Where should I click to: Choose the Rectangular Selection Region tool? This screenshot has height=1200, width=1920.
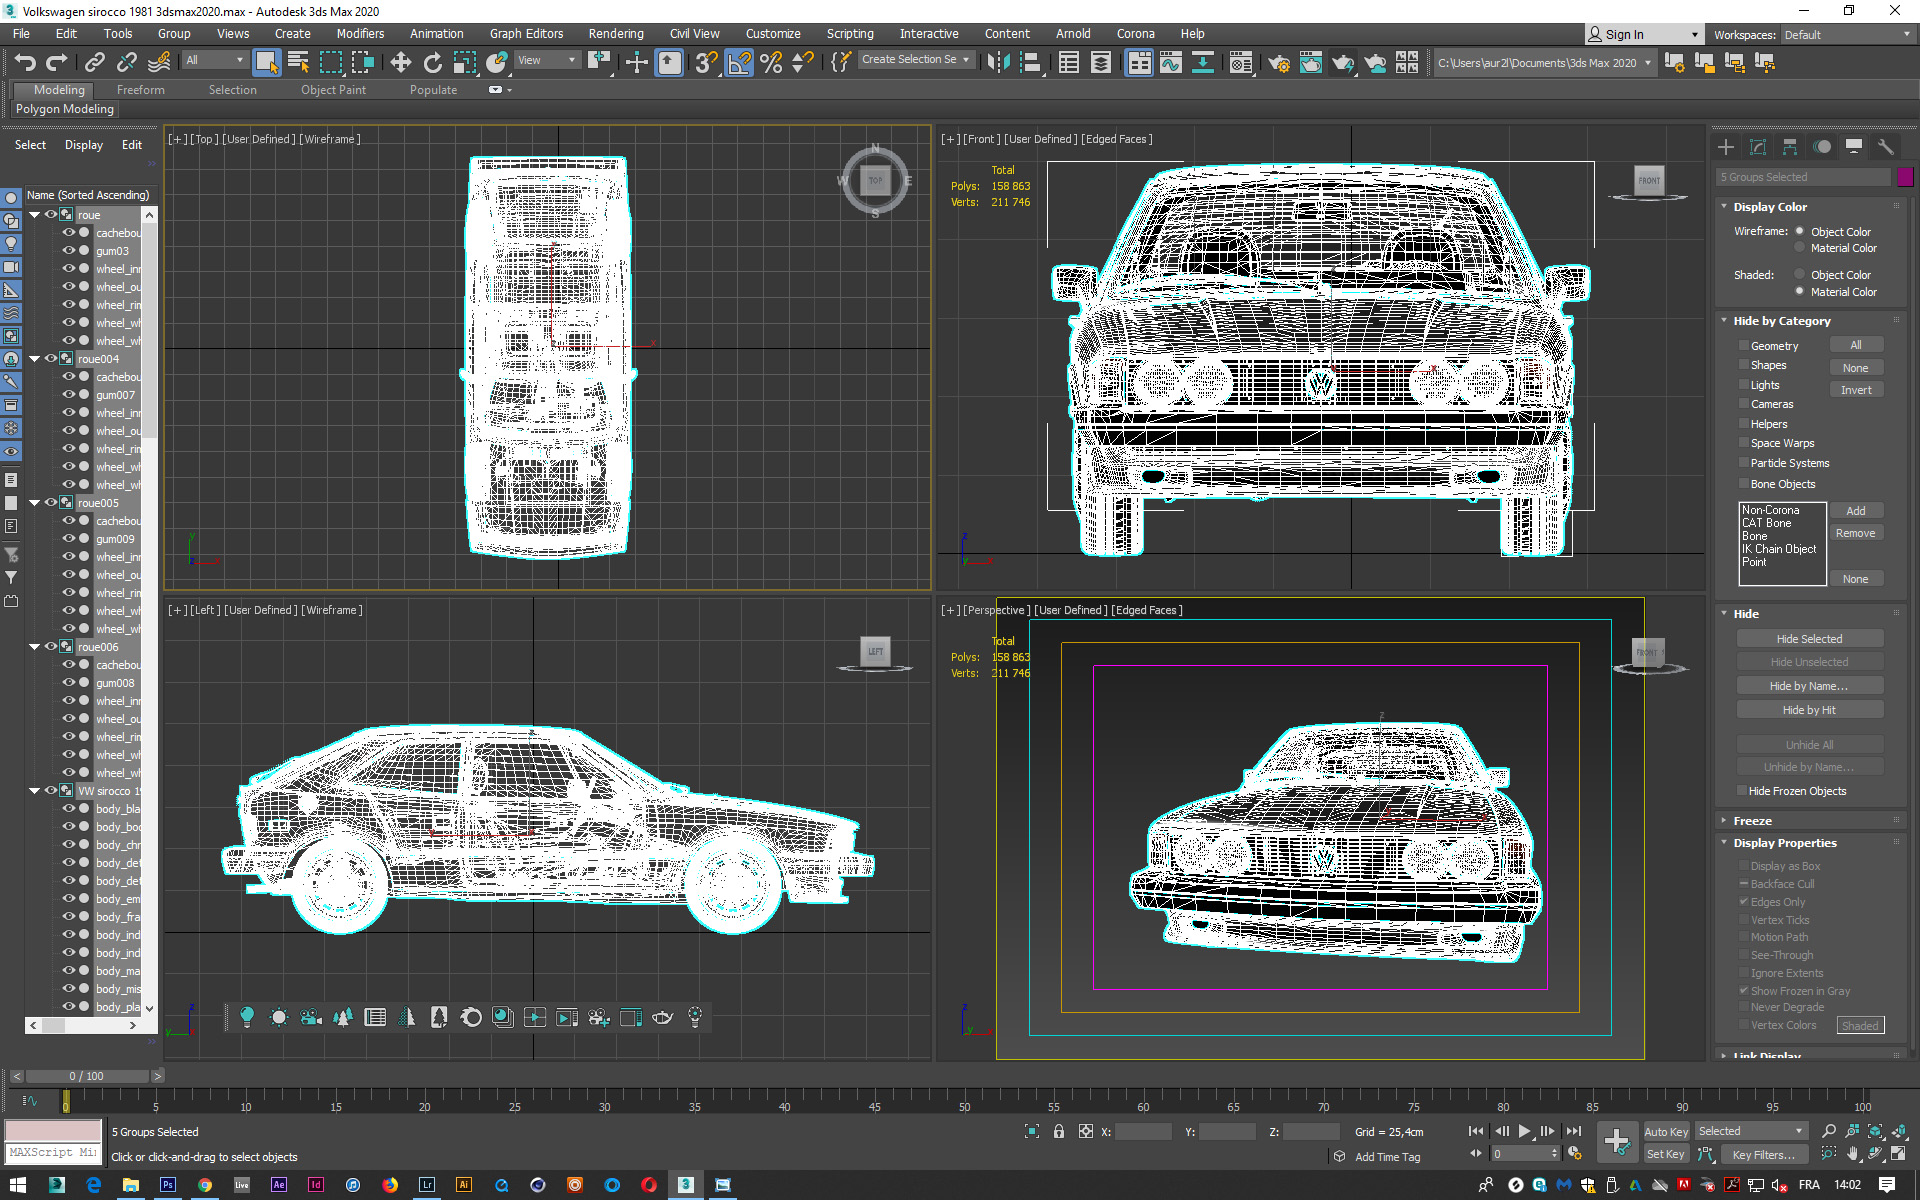(x=330, y=63)
